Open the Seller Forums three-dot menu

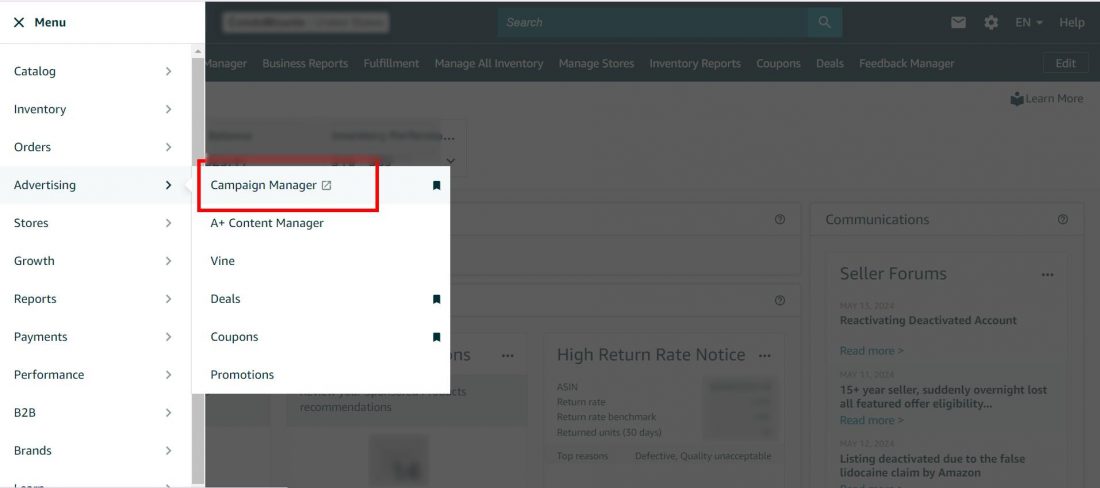pos(1047,274)
